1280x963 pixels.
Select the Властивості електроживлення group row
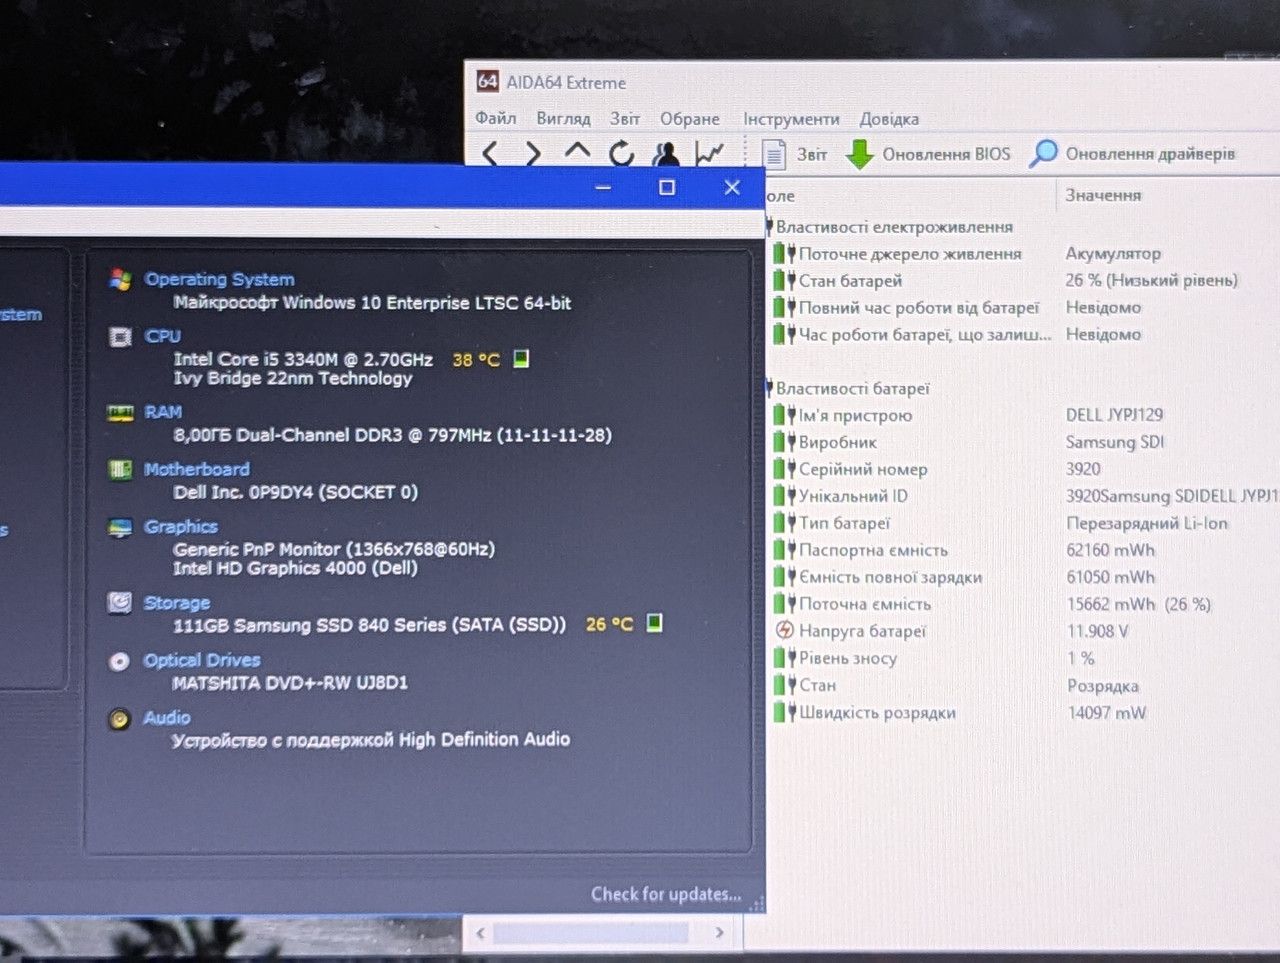1022,227
